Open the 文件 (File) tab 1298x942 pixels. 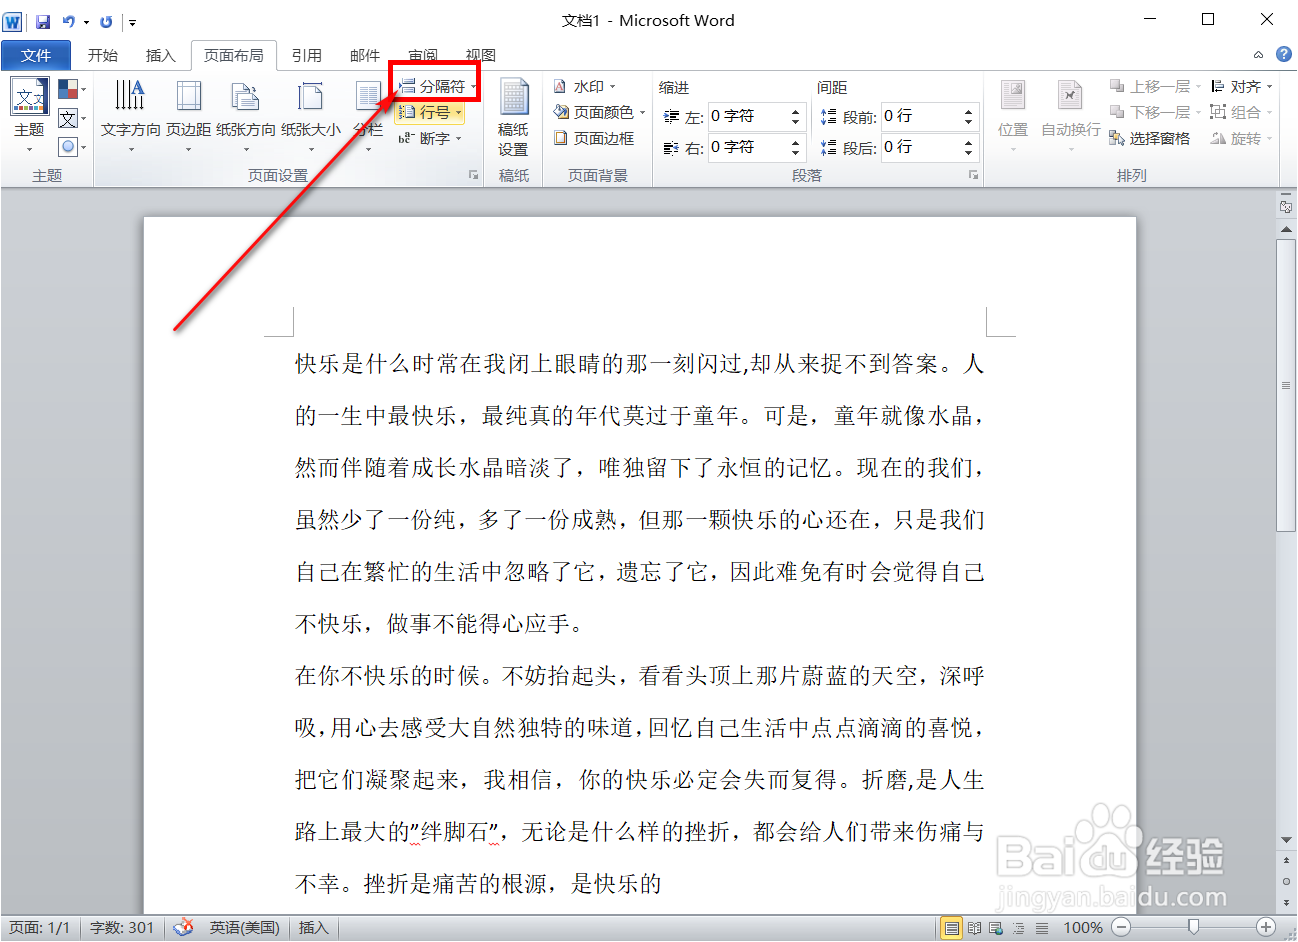(x=36, y=56)
